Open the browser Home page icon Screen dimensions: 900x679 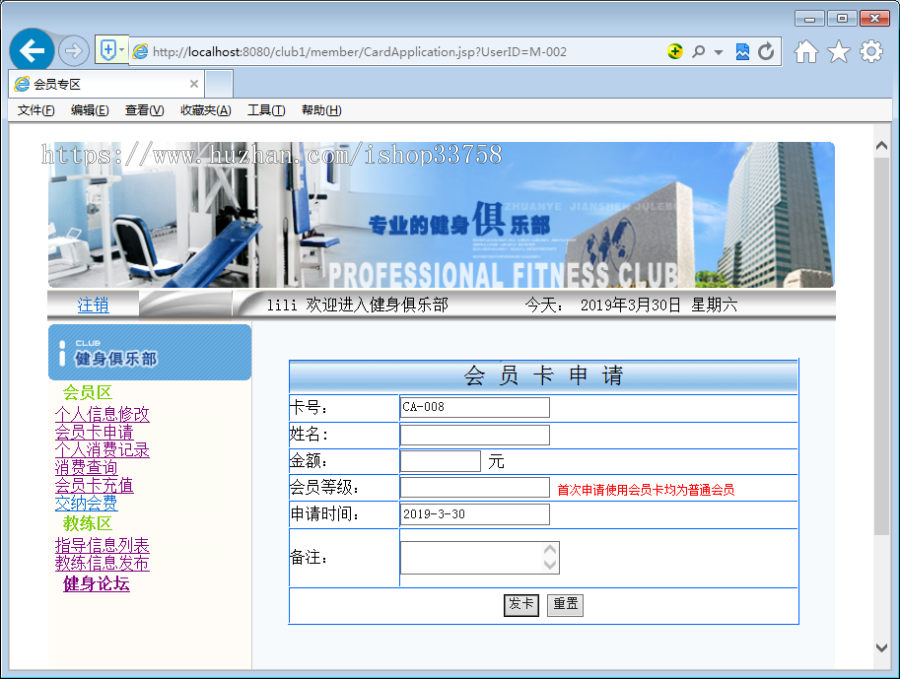coord(806,50)
